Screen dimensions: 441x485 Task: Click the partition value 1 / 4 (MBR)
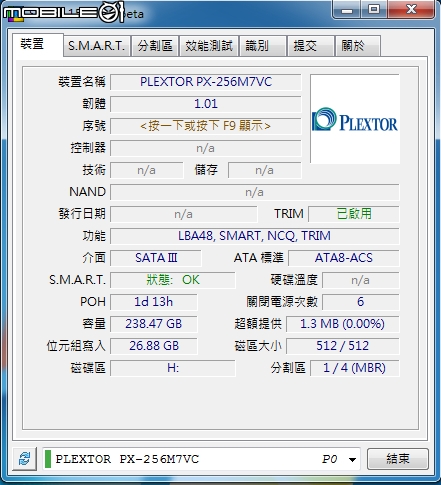point(355,368)
